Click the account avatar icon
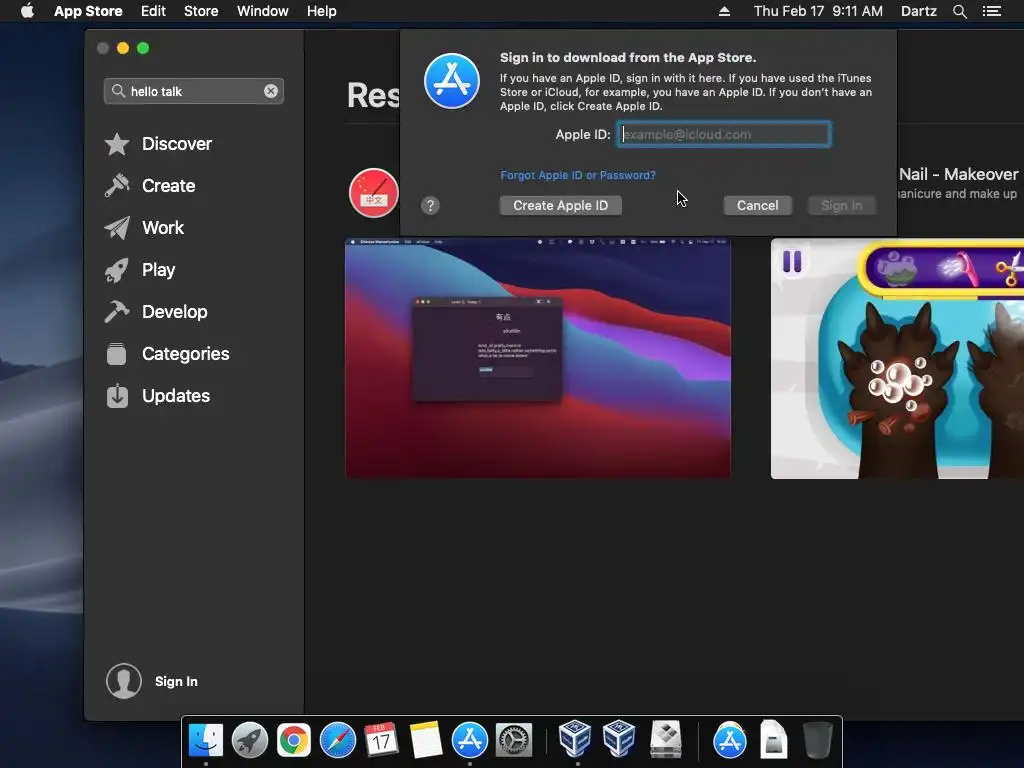 tap(124, 681)
